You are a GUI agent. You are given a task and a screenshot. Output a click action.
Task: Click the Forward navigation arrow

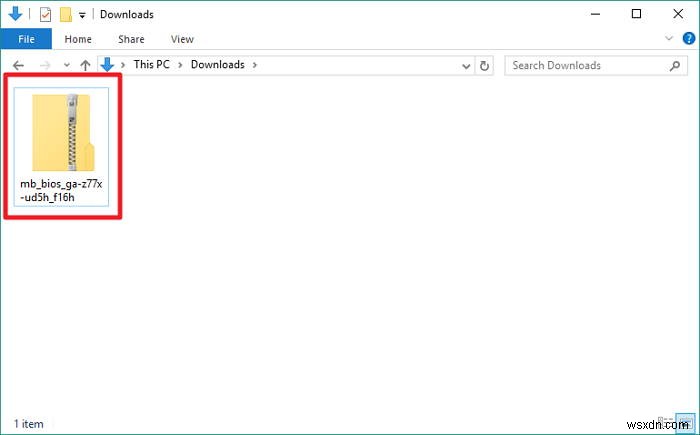(x=44, y=66)
